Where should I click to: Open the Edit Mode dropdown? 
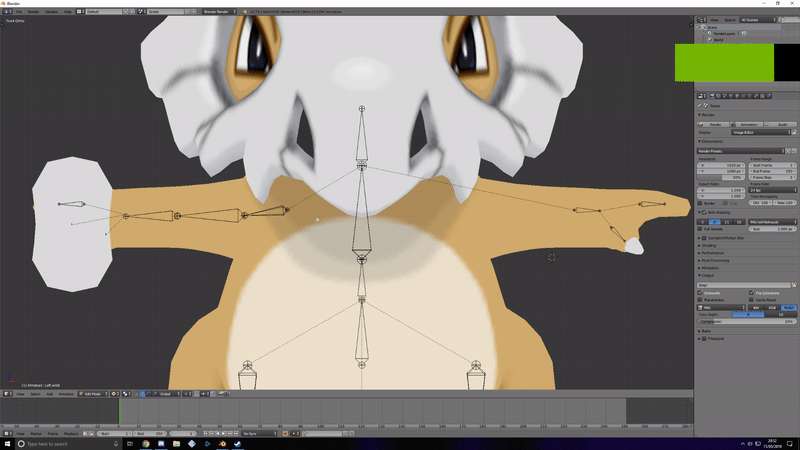[x=94, y=394]
